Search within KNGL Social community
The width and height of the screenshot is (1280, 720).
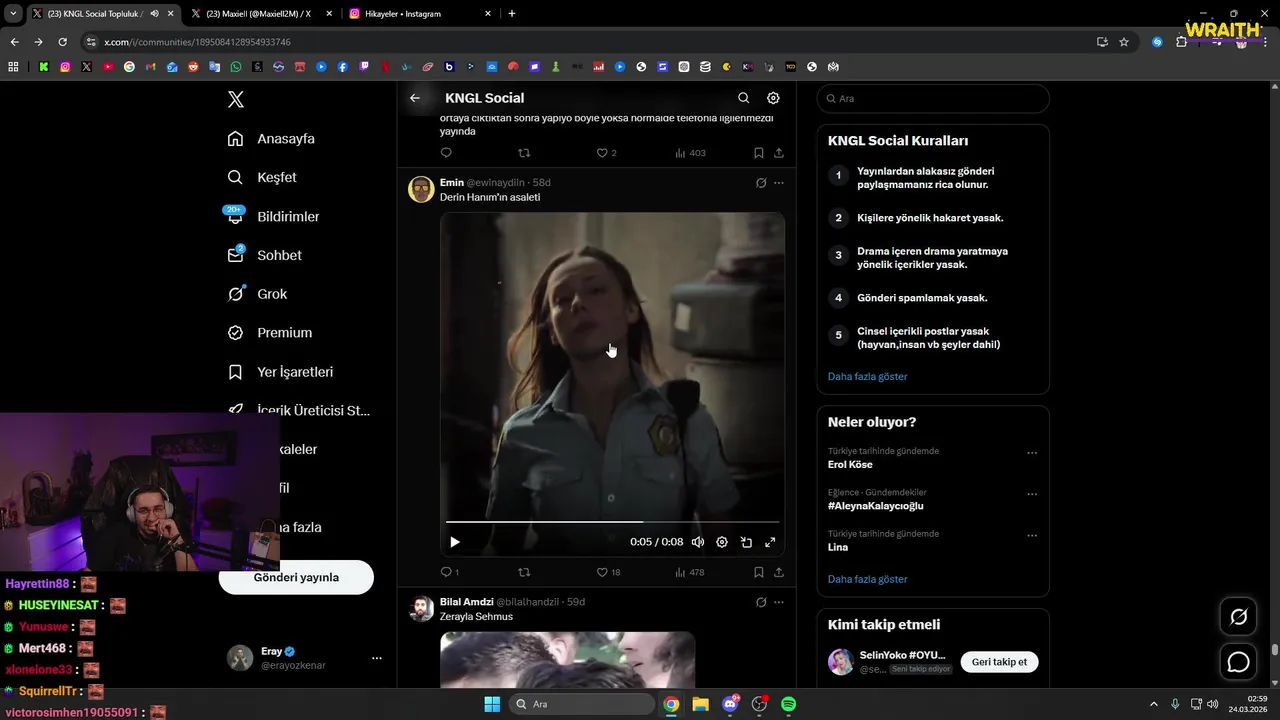743,98
